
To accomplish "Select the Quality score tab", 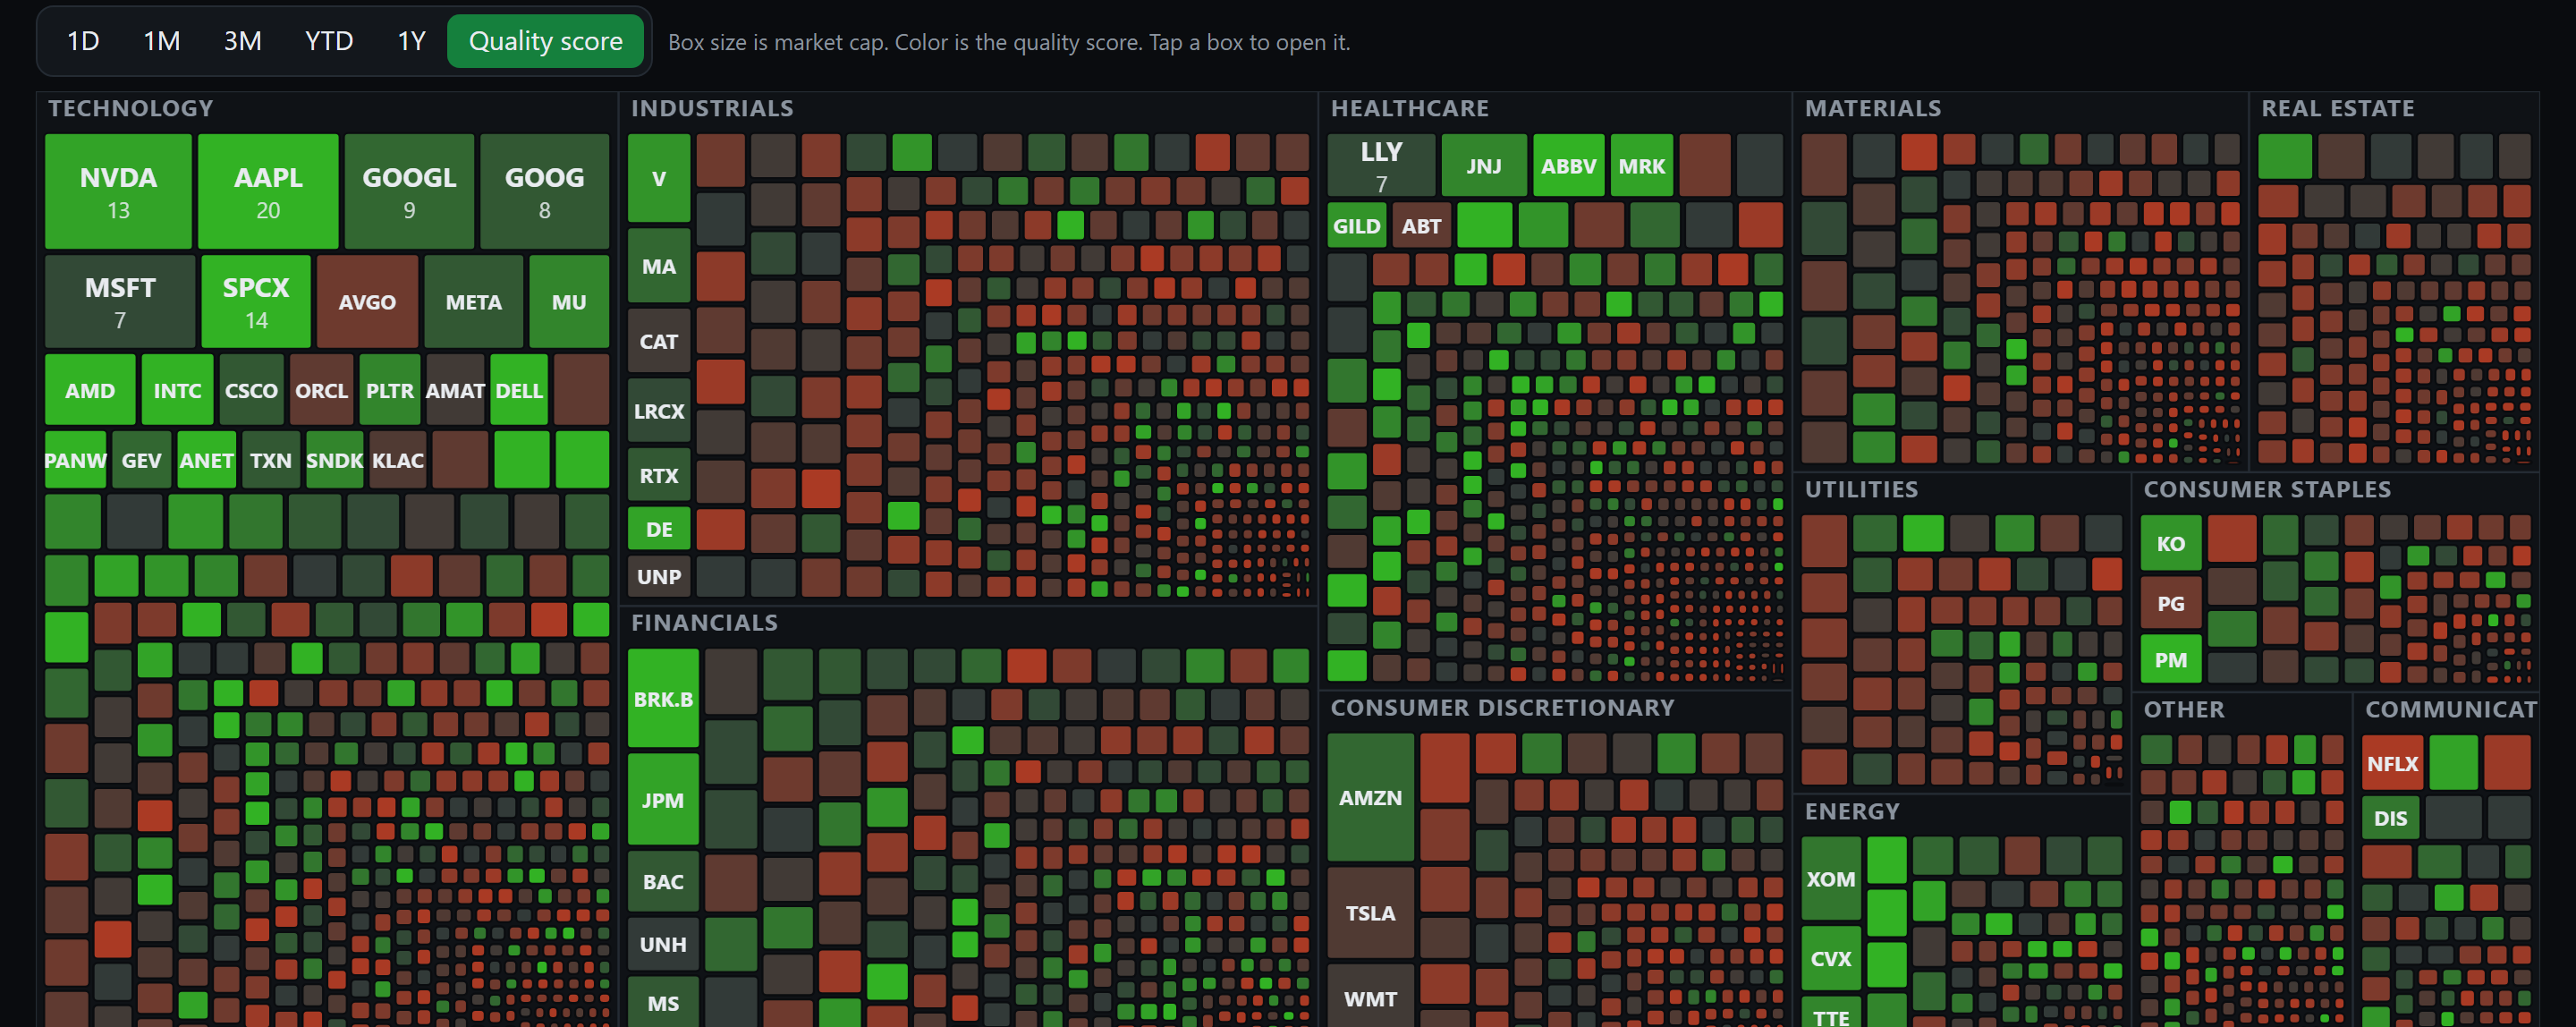I will (545, 41).
